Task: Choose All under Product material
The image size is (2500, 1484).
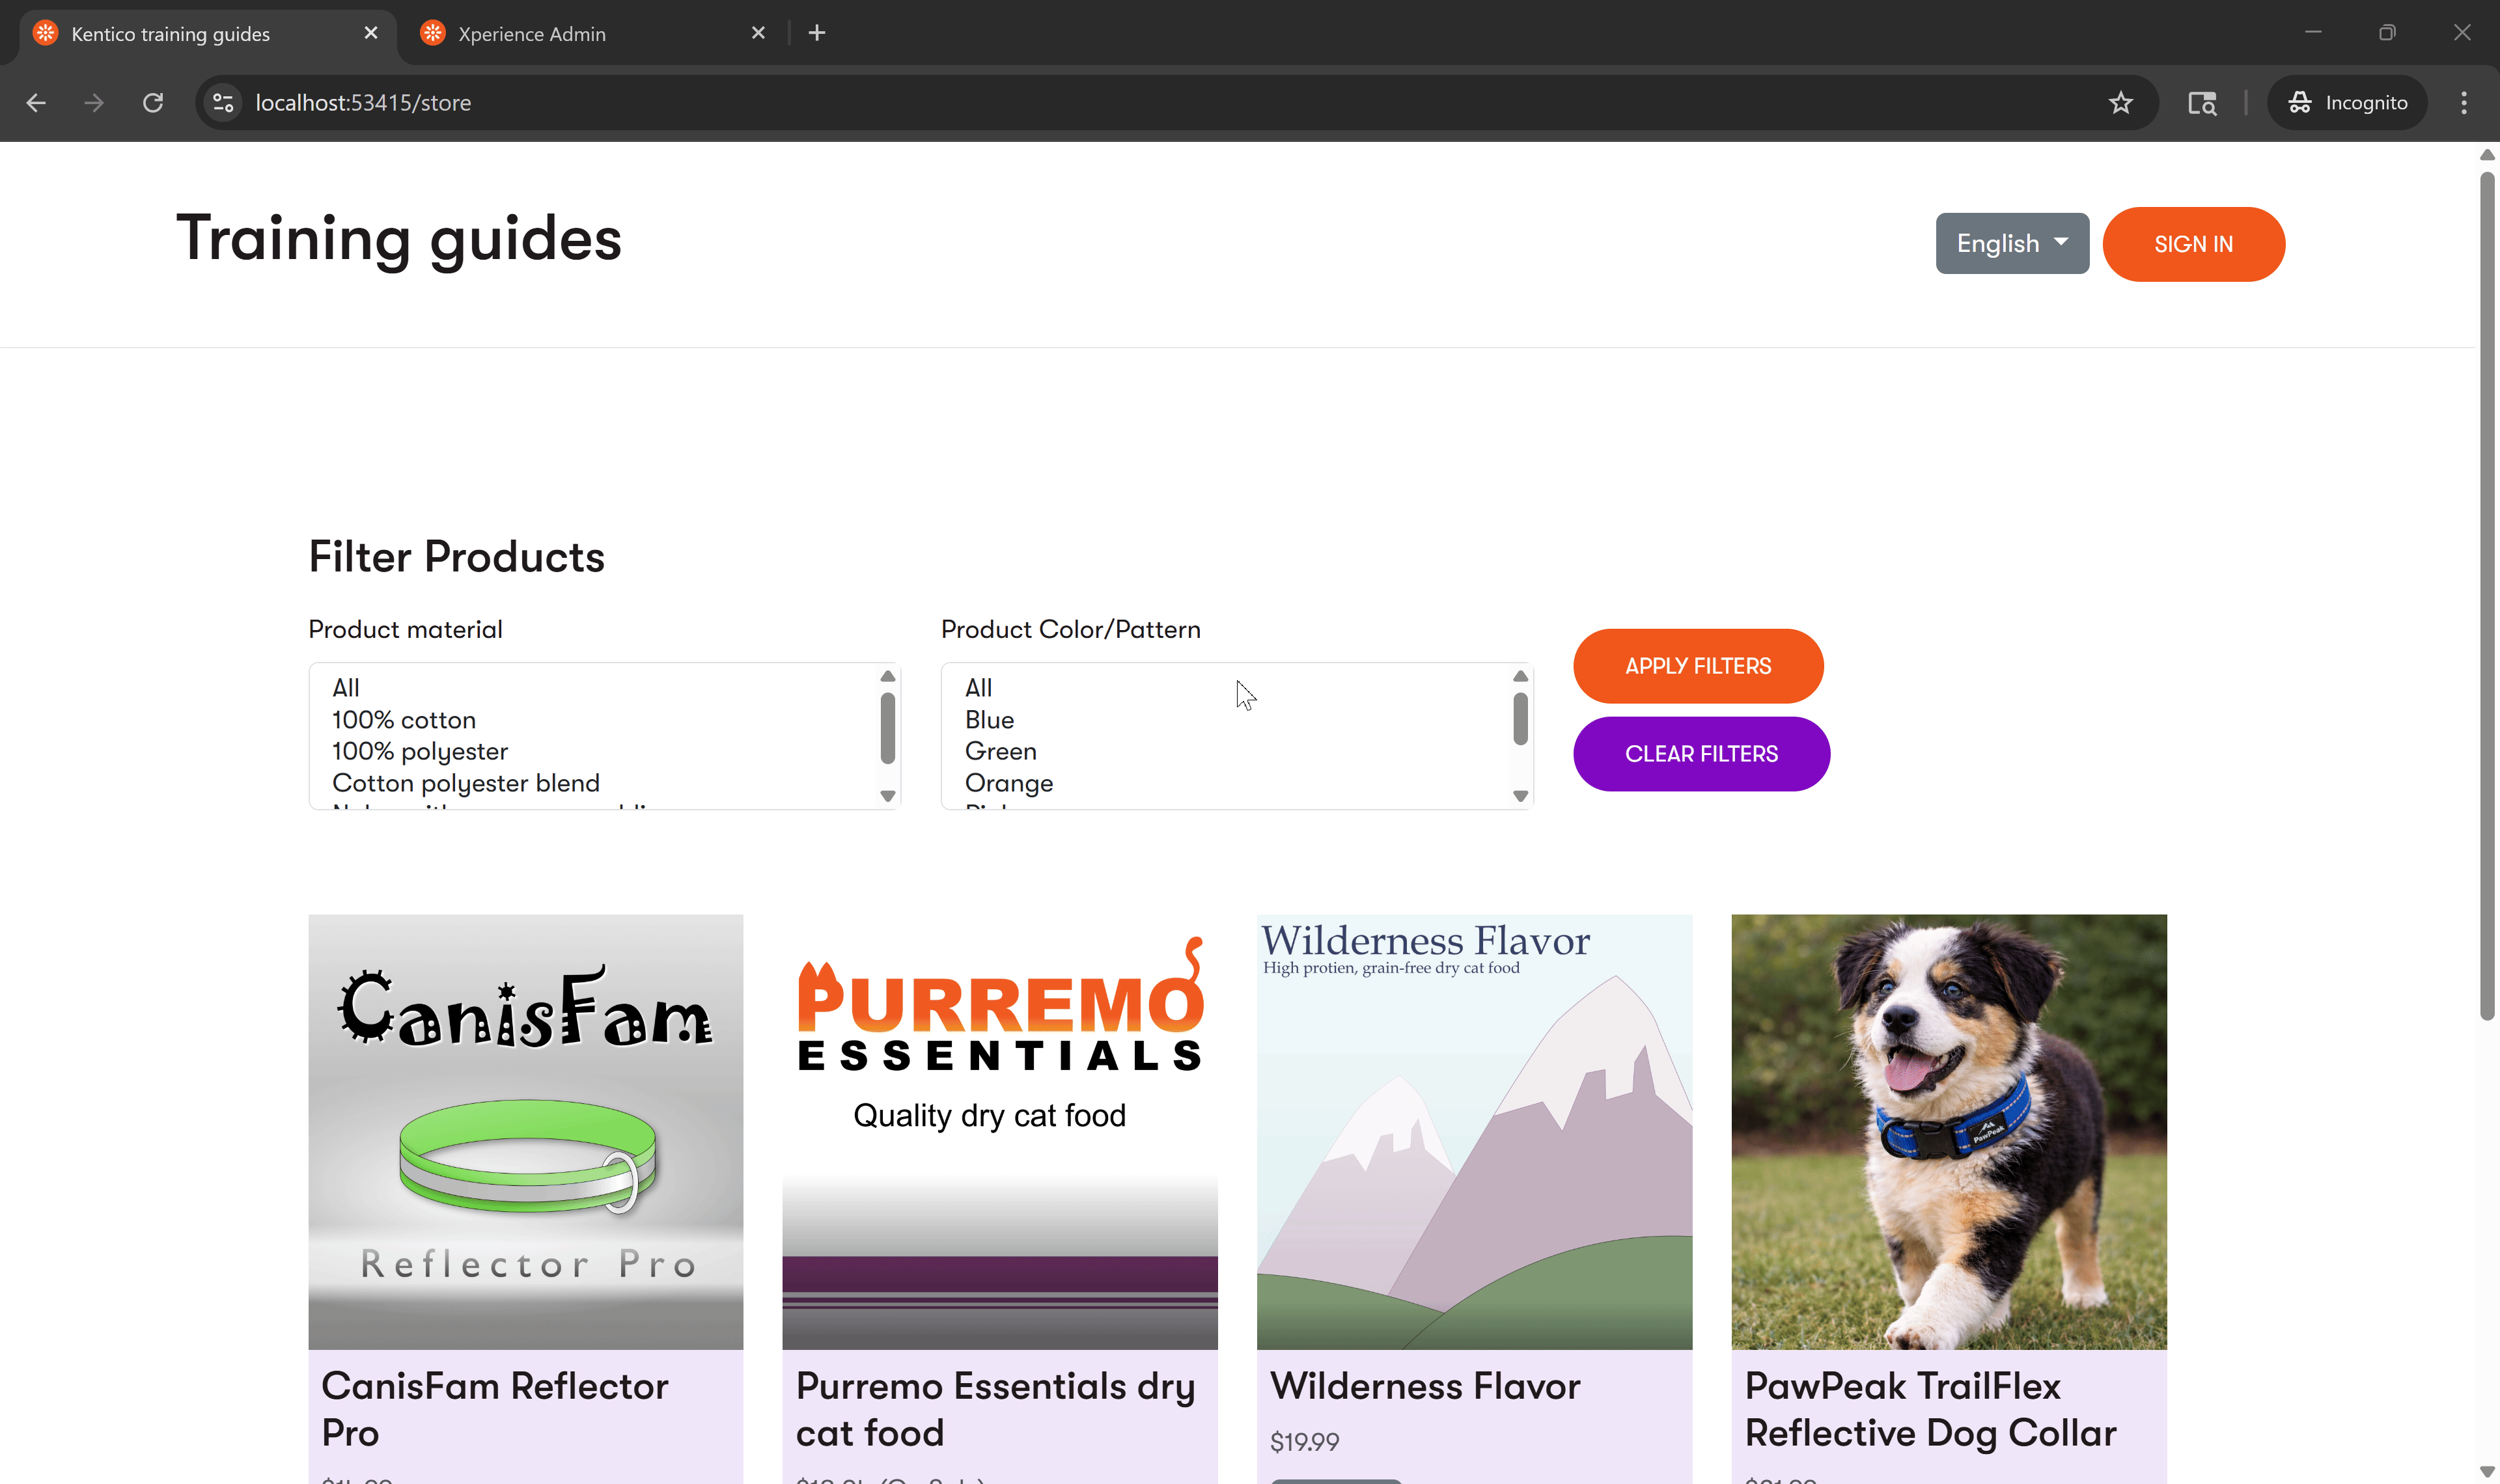Action: 346,687
